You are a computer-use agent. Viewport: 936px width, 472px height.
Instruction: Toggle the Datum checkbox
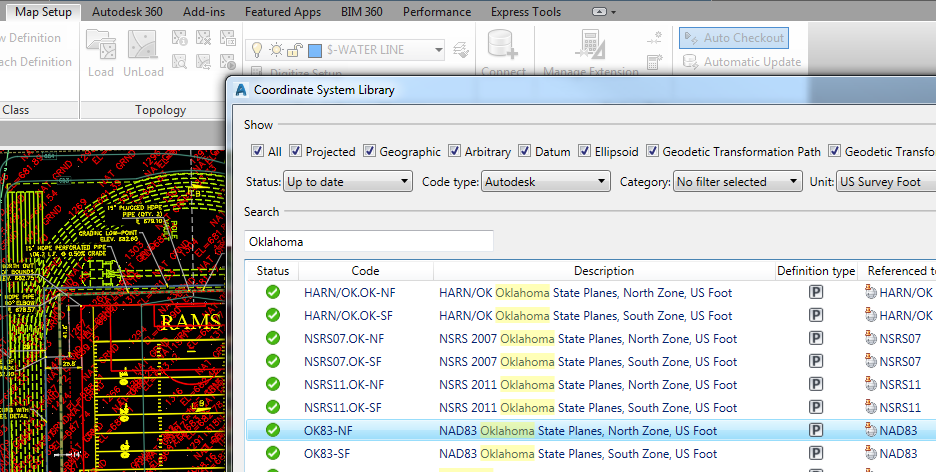[x=524, y=151]
